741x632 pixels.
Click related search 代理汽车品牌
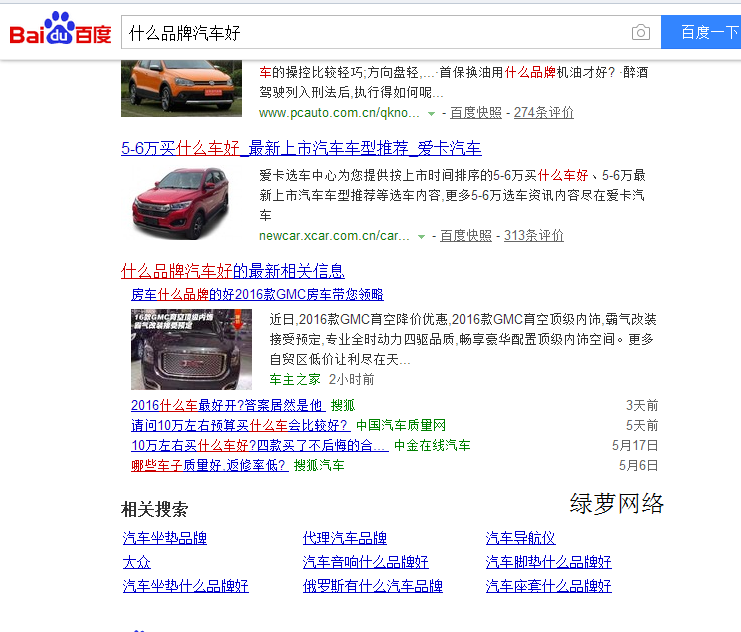(x=345, y=538)
